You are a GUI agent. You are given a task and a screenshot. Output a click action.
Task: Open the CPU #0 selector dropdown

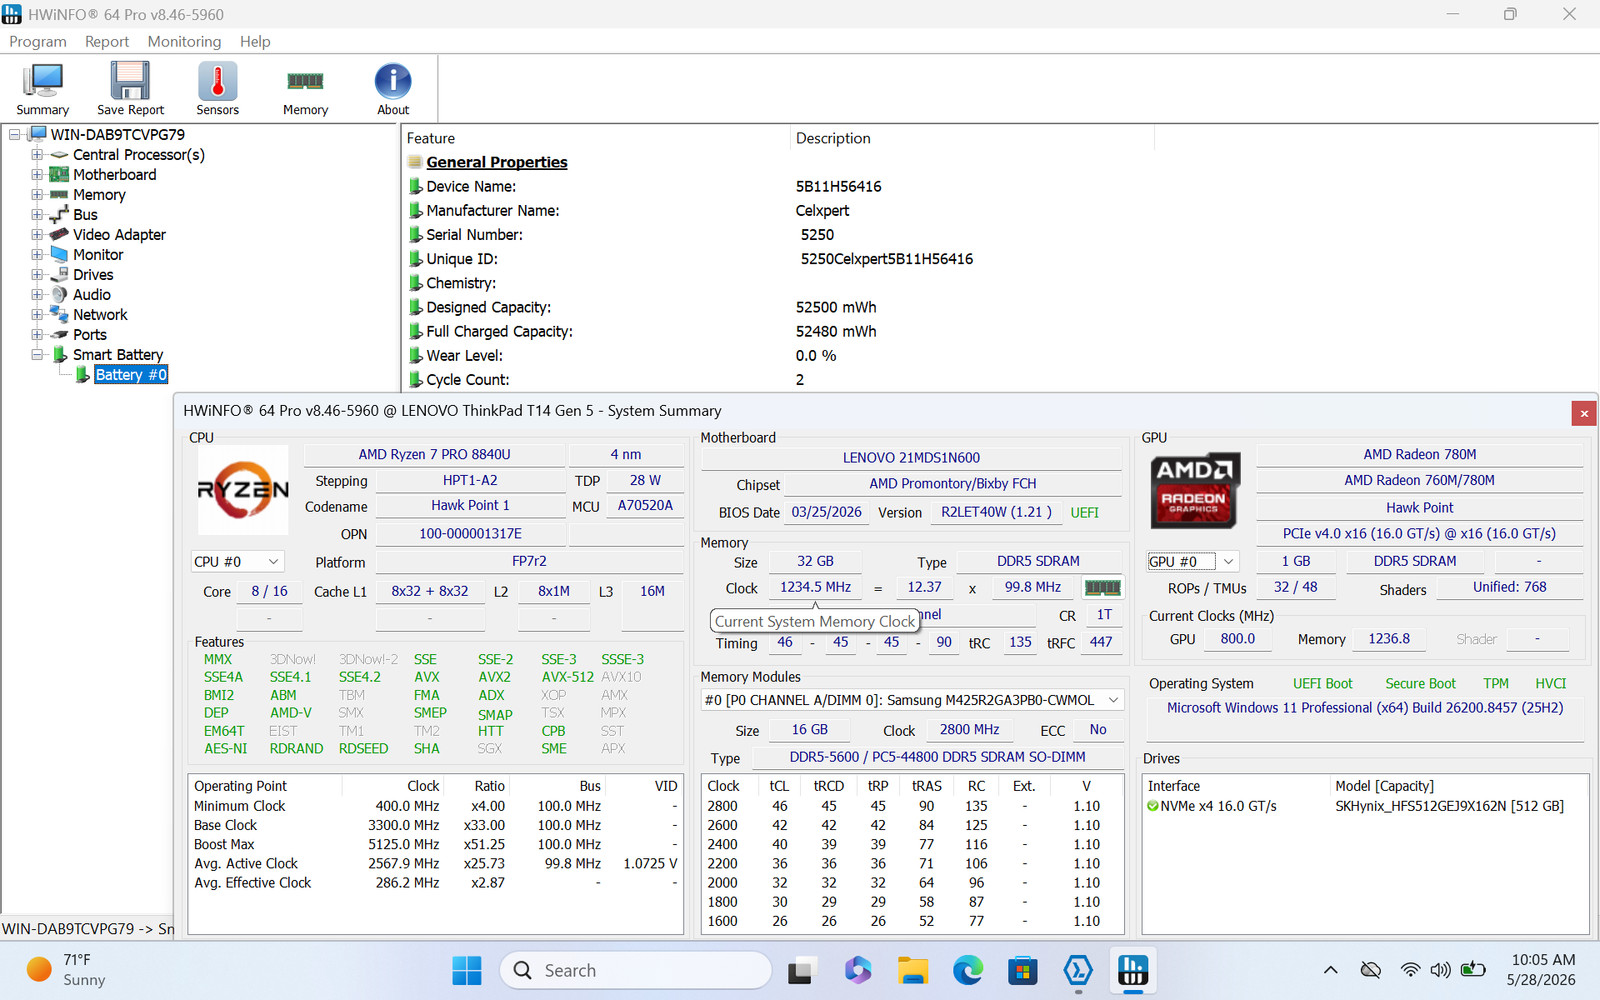[238, 562]
